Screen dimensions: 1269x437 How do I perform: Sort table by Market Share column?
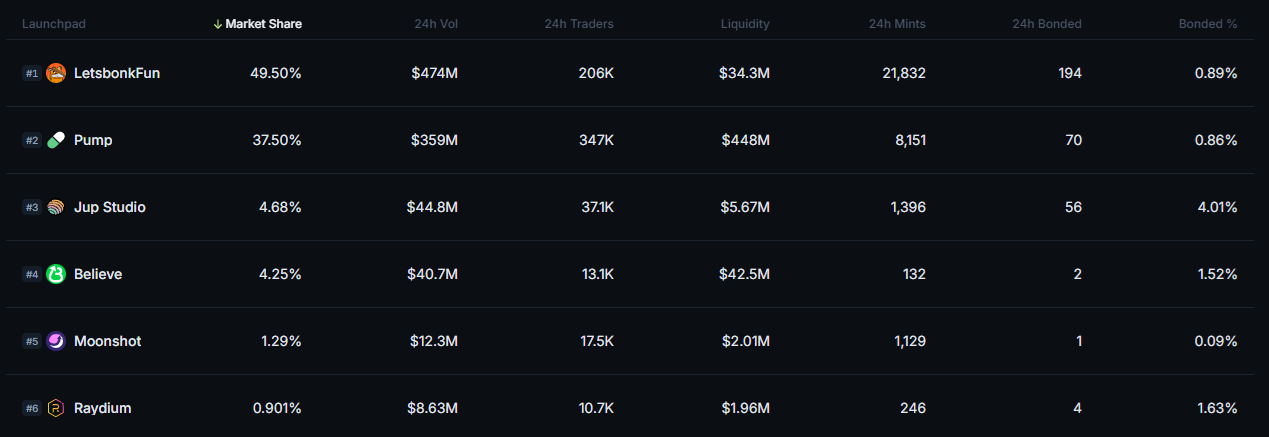tap(263, 24)
